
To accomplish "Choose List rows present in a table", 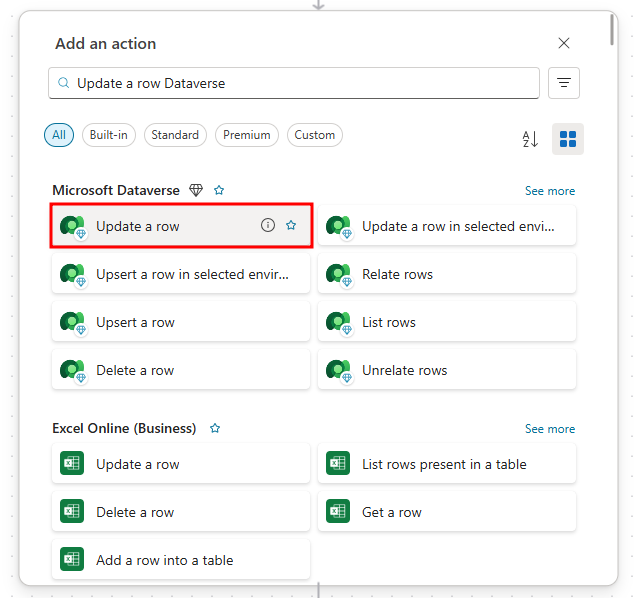I will pyautogui.click(x=447, y=463).
